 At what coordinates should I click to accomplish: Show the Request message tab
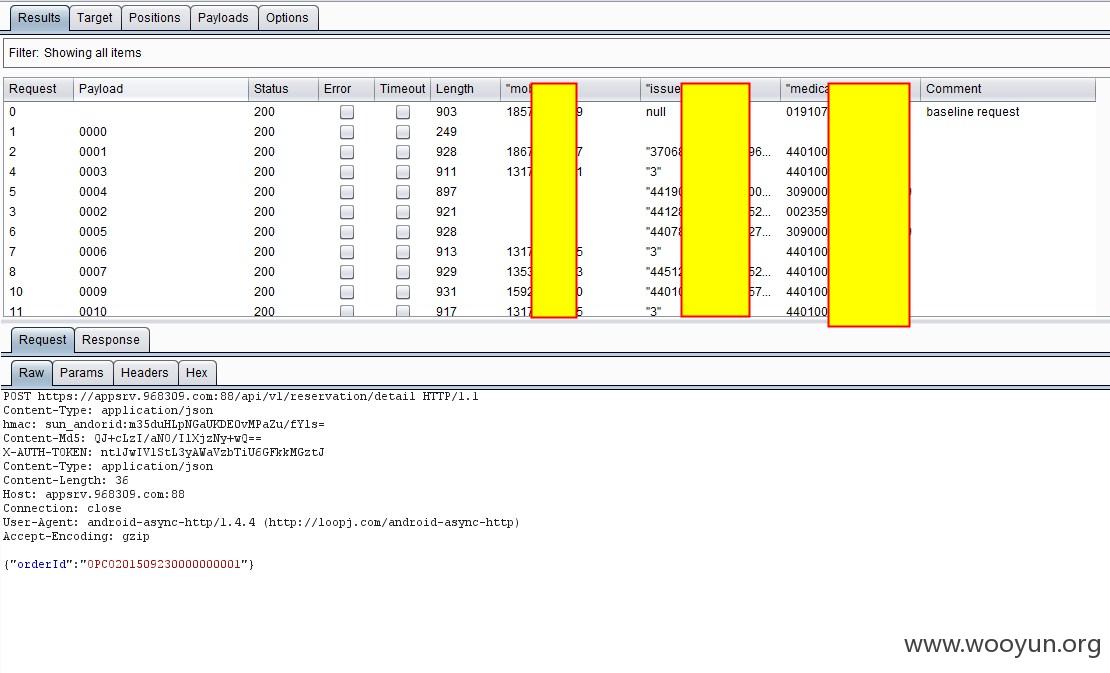point(42,340)
